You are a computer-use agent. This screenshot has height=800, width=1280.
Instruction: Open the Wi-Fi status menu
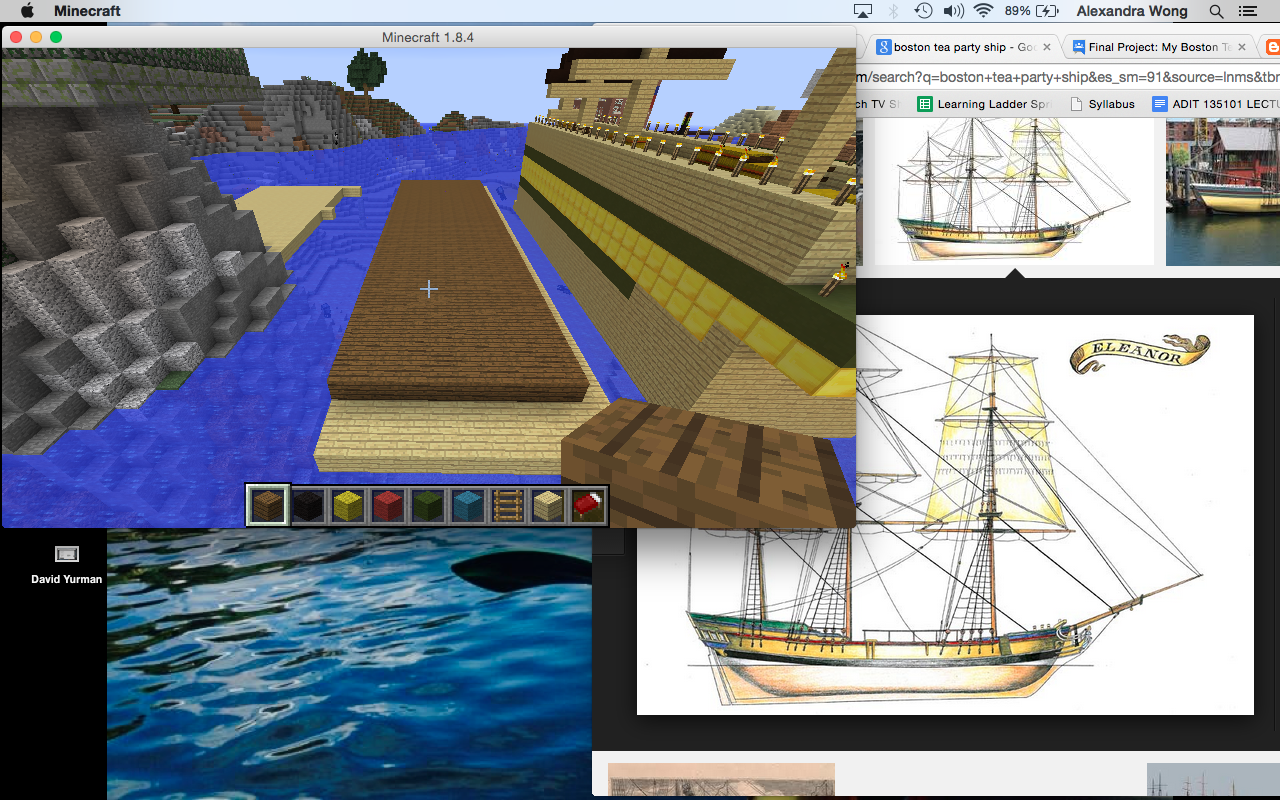[x=983, y=11]
